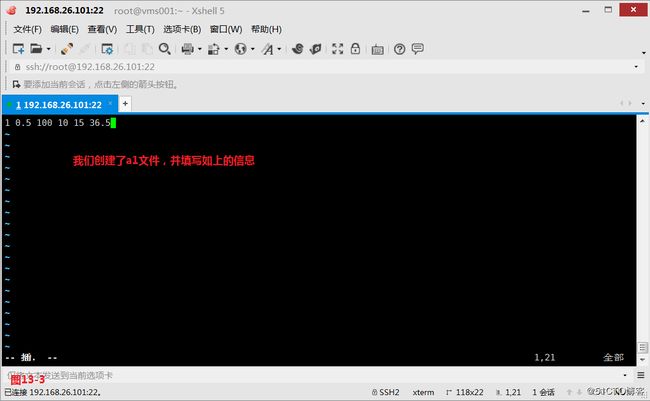Click the Print icon
This screenshot has width=650, height=401.
187,49
